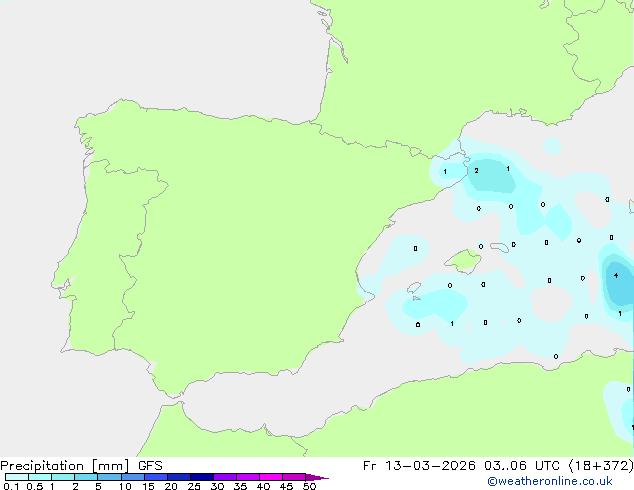Select the 35–40 mm magenta legend swatch

click(x=248, y=477)
